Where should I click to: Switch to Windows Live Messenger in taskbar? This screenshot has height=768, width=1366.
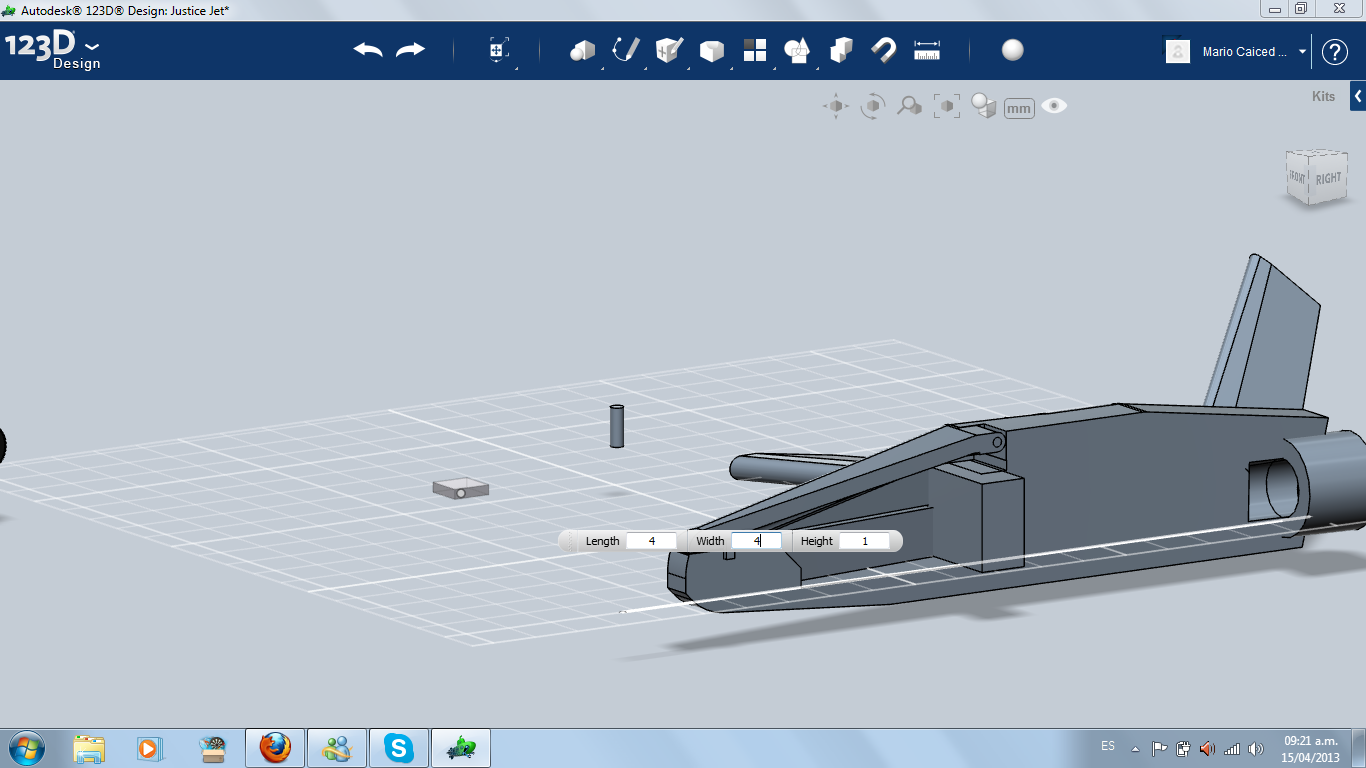[x=337, y=748]
